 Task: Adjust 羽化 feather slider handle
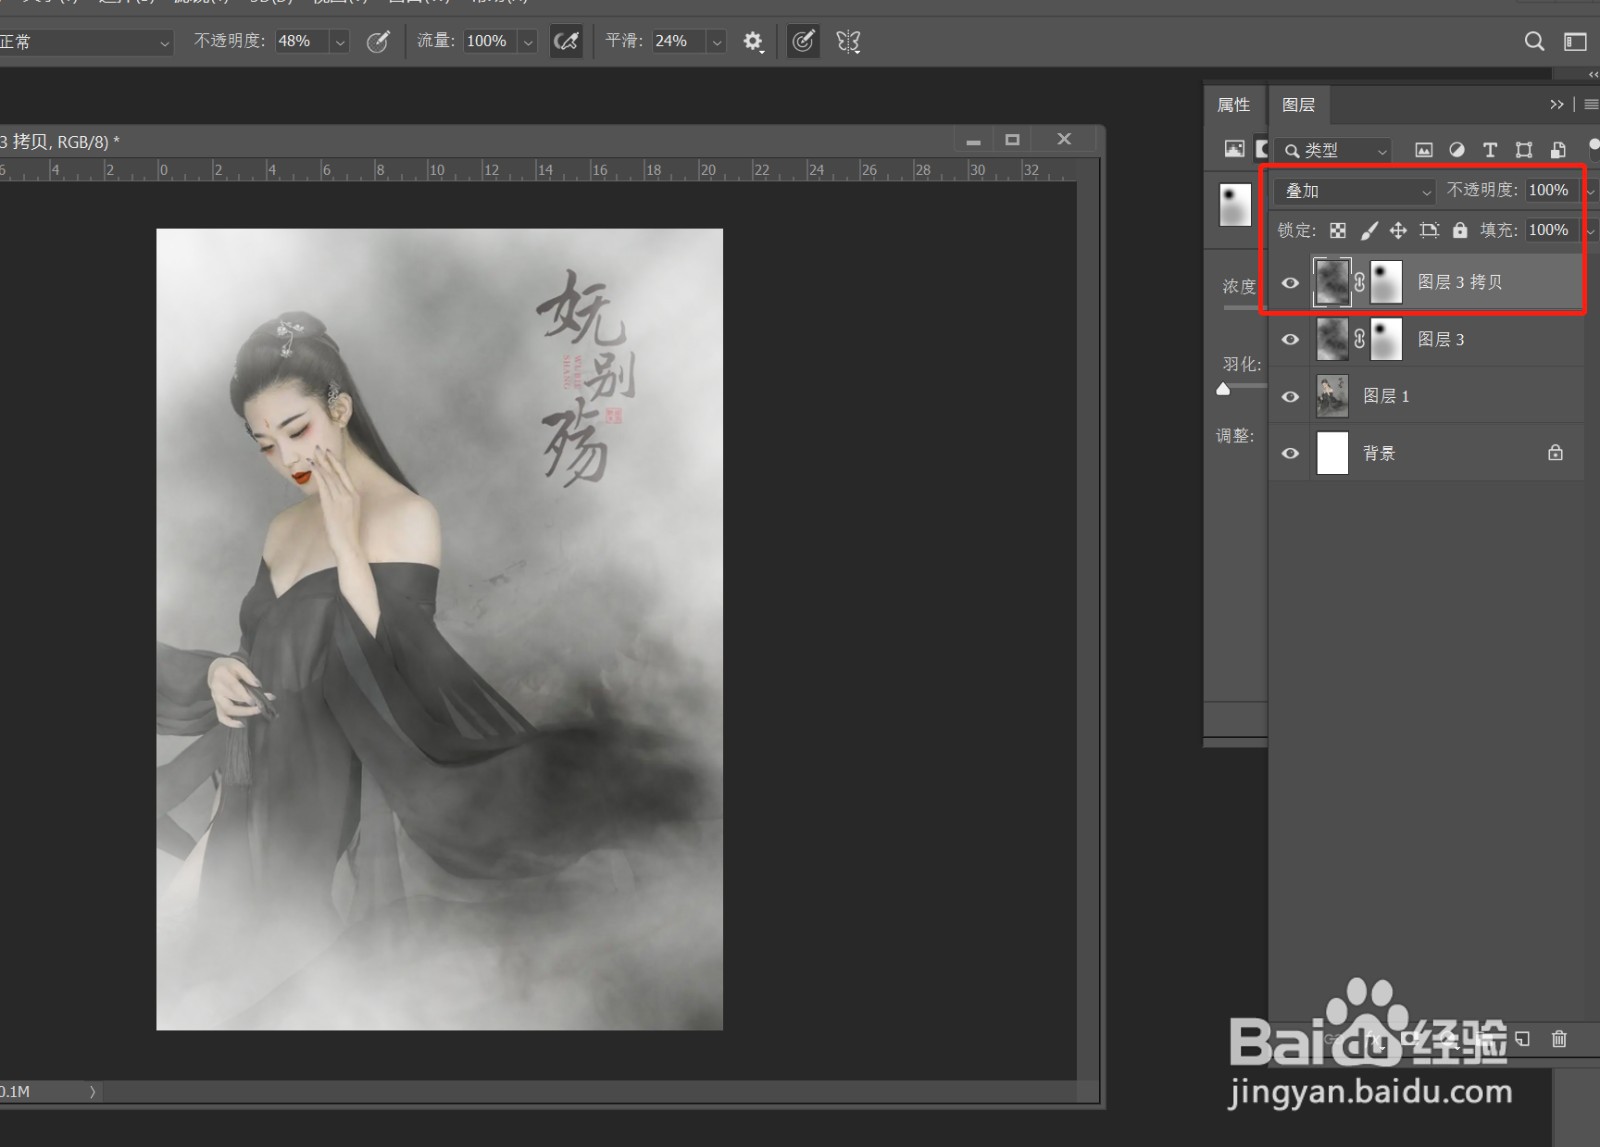coord(1223,389)
